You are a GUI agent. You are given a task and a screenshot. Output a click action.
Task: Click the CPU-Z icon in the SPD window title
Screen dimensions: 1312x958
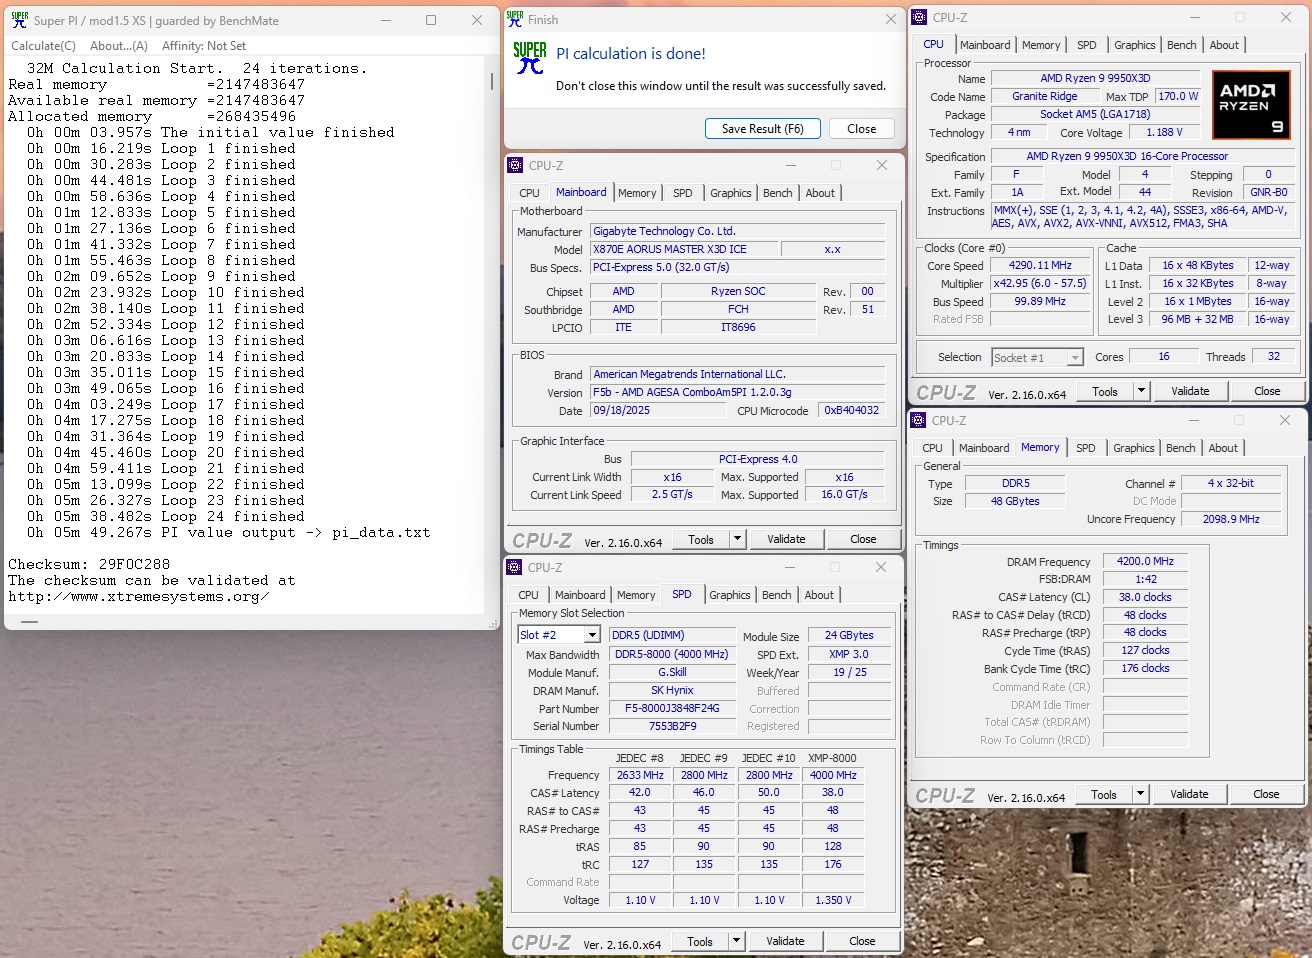point(515,568)
